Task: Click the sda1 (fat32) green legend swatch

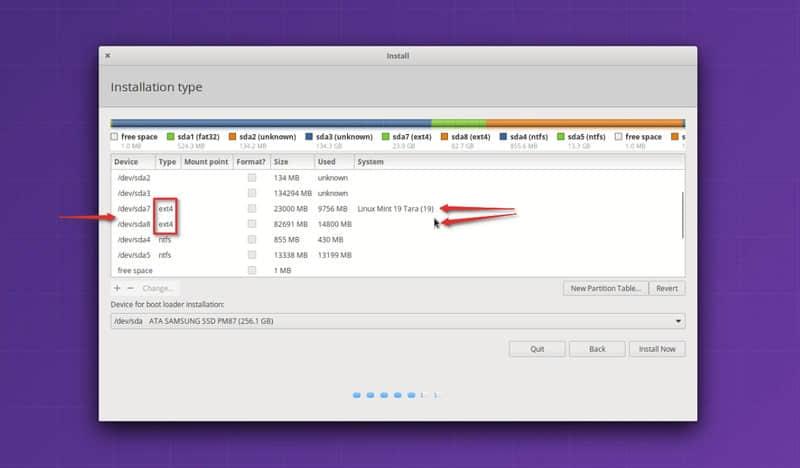Action: click(x=170, y=137)
